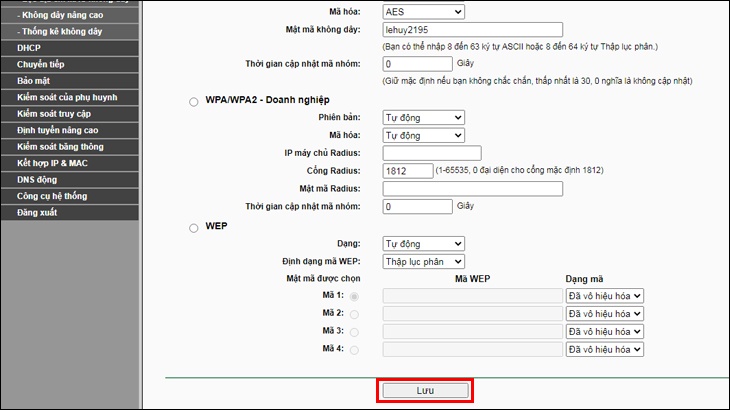Open the Dạng dropdown in WEP section

pos(424,244)
